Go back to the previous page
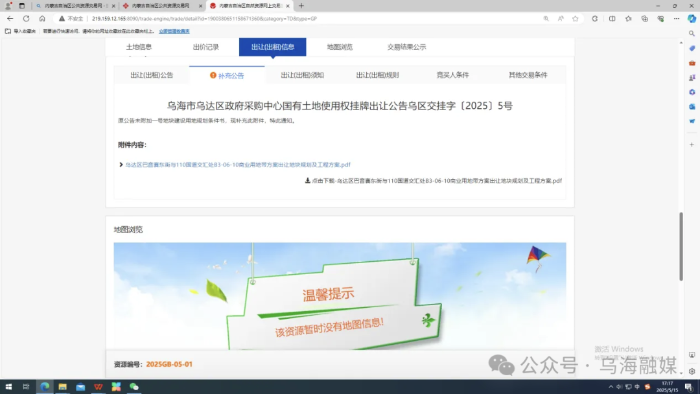This screenshot has width=700, height=394. pos(10,19)
